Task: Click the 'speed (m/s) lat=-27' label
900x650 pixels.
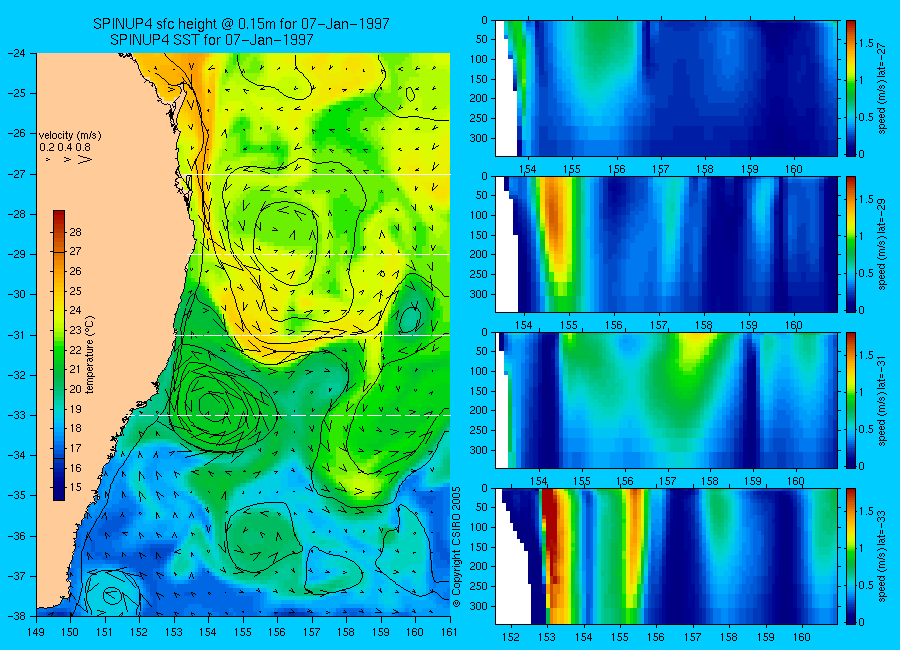Action: [882, 88]
